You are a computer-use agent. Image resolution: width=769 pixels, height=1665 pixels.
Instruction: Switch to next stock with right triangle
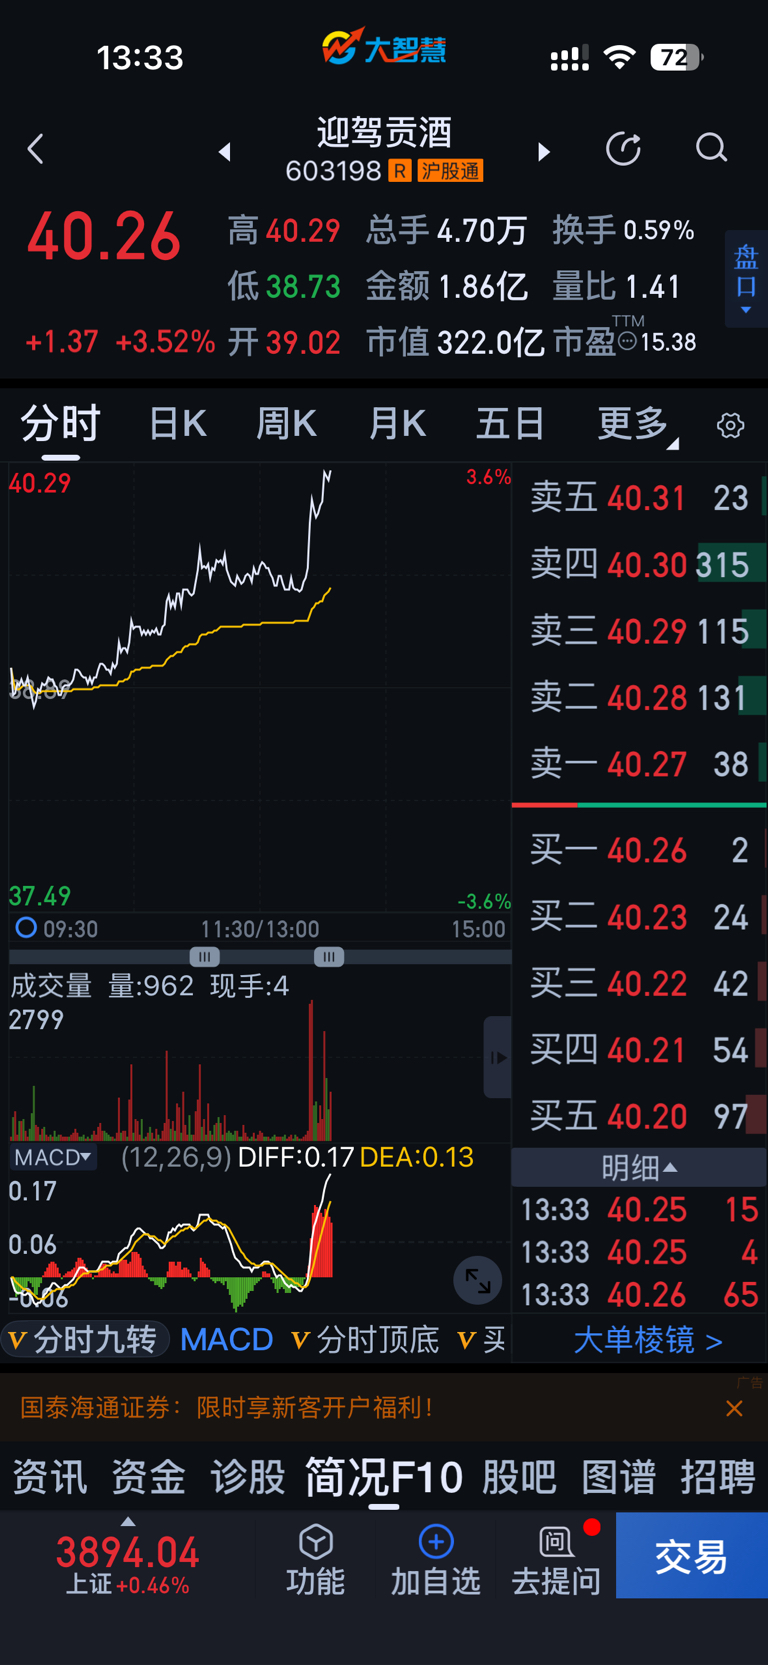coord(543,152)
